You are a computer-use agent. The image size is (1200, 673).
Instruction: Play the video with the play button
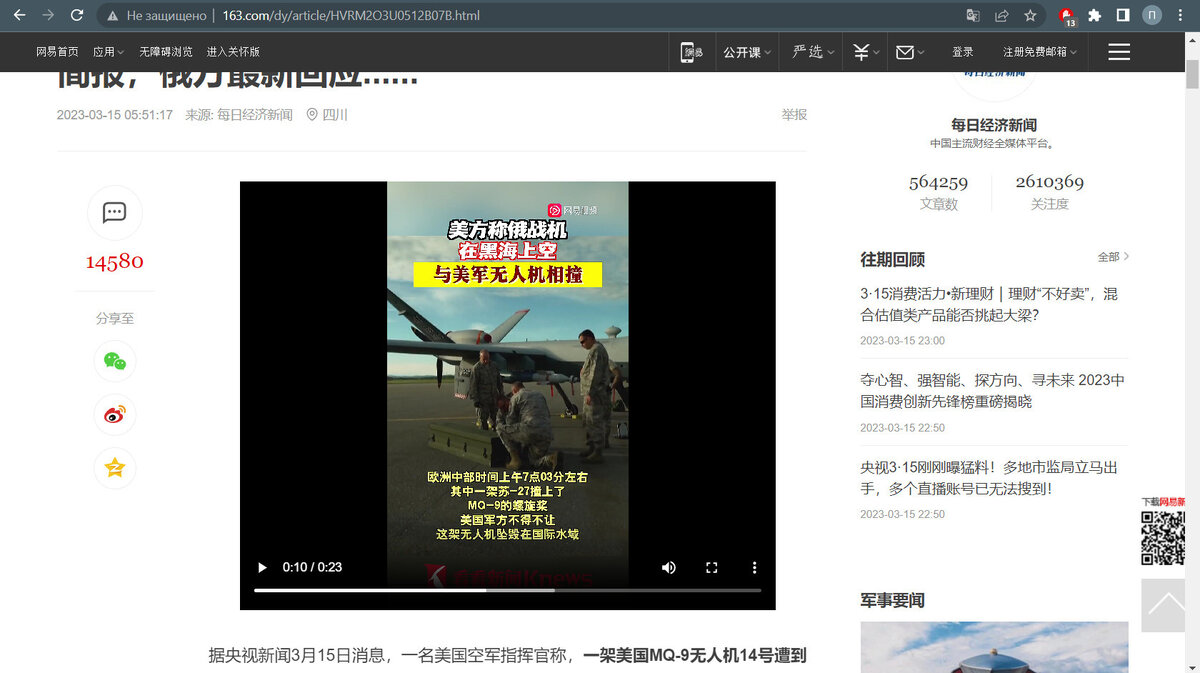click(x=263, y=567)
